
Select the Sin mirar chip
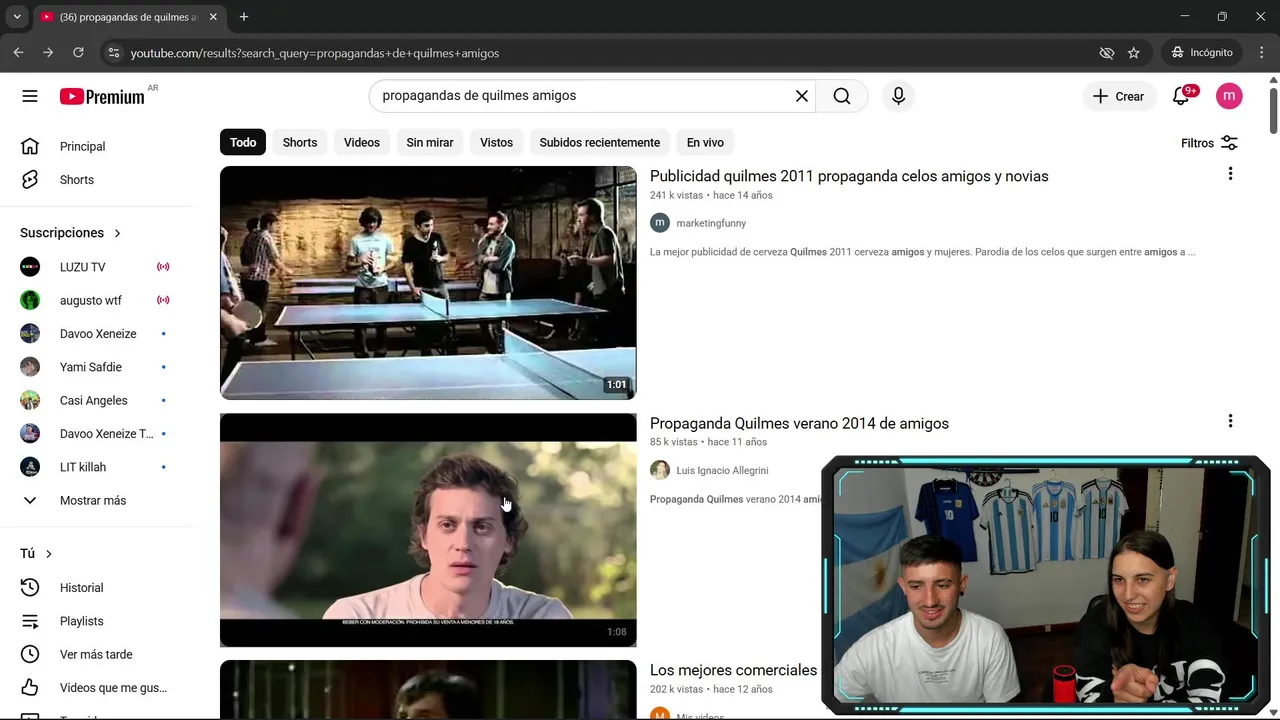point(430,142)
